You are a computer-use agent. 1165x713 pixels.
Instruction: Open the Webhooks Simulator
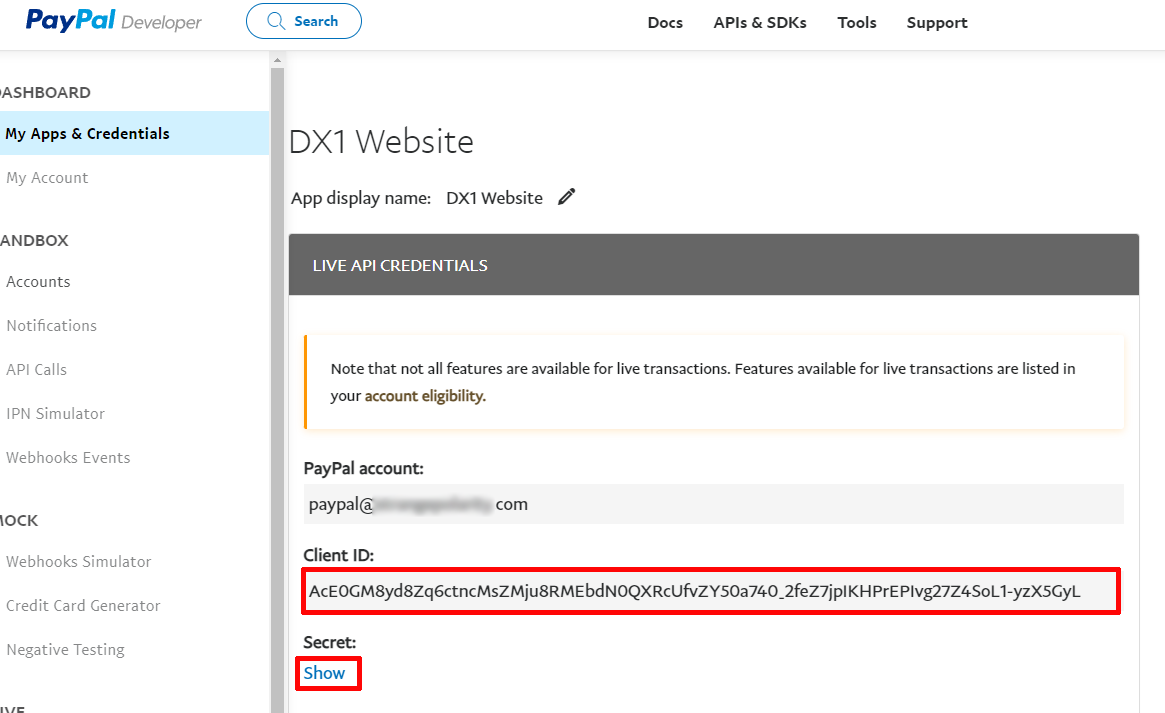click(x=79, y=561)
